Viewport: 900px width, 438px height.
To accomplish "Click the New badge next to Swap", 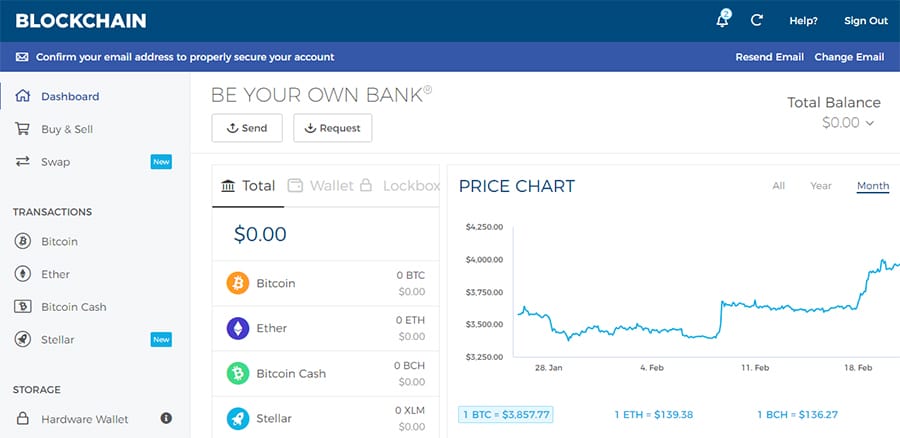I will pos(161,162).
